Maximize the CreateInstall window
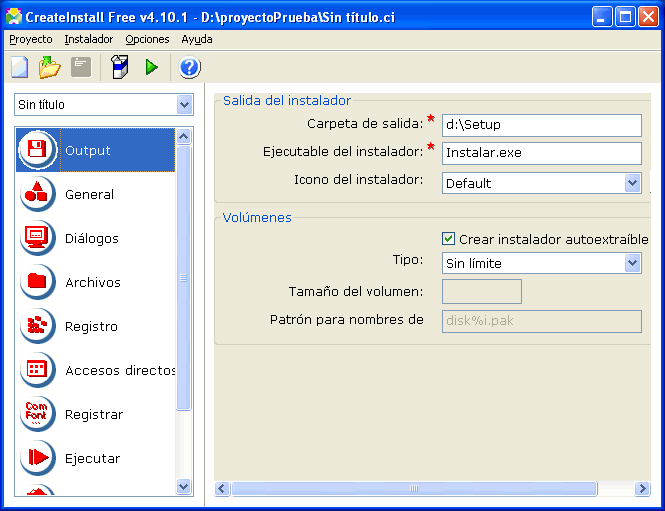Screen dimensions: 665x511 pyautogui.click(x=625, y=17)
